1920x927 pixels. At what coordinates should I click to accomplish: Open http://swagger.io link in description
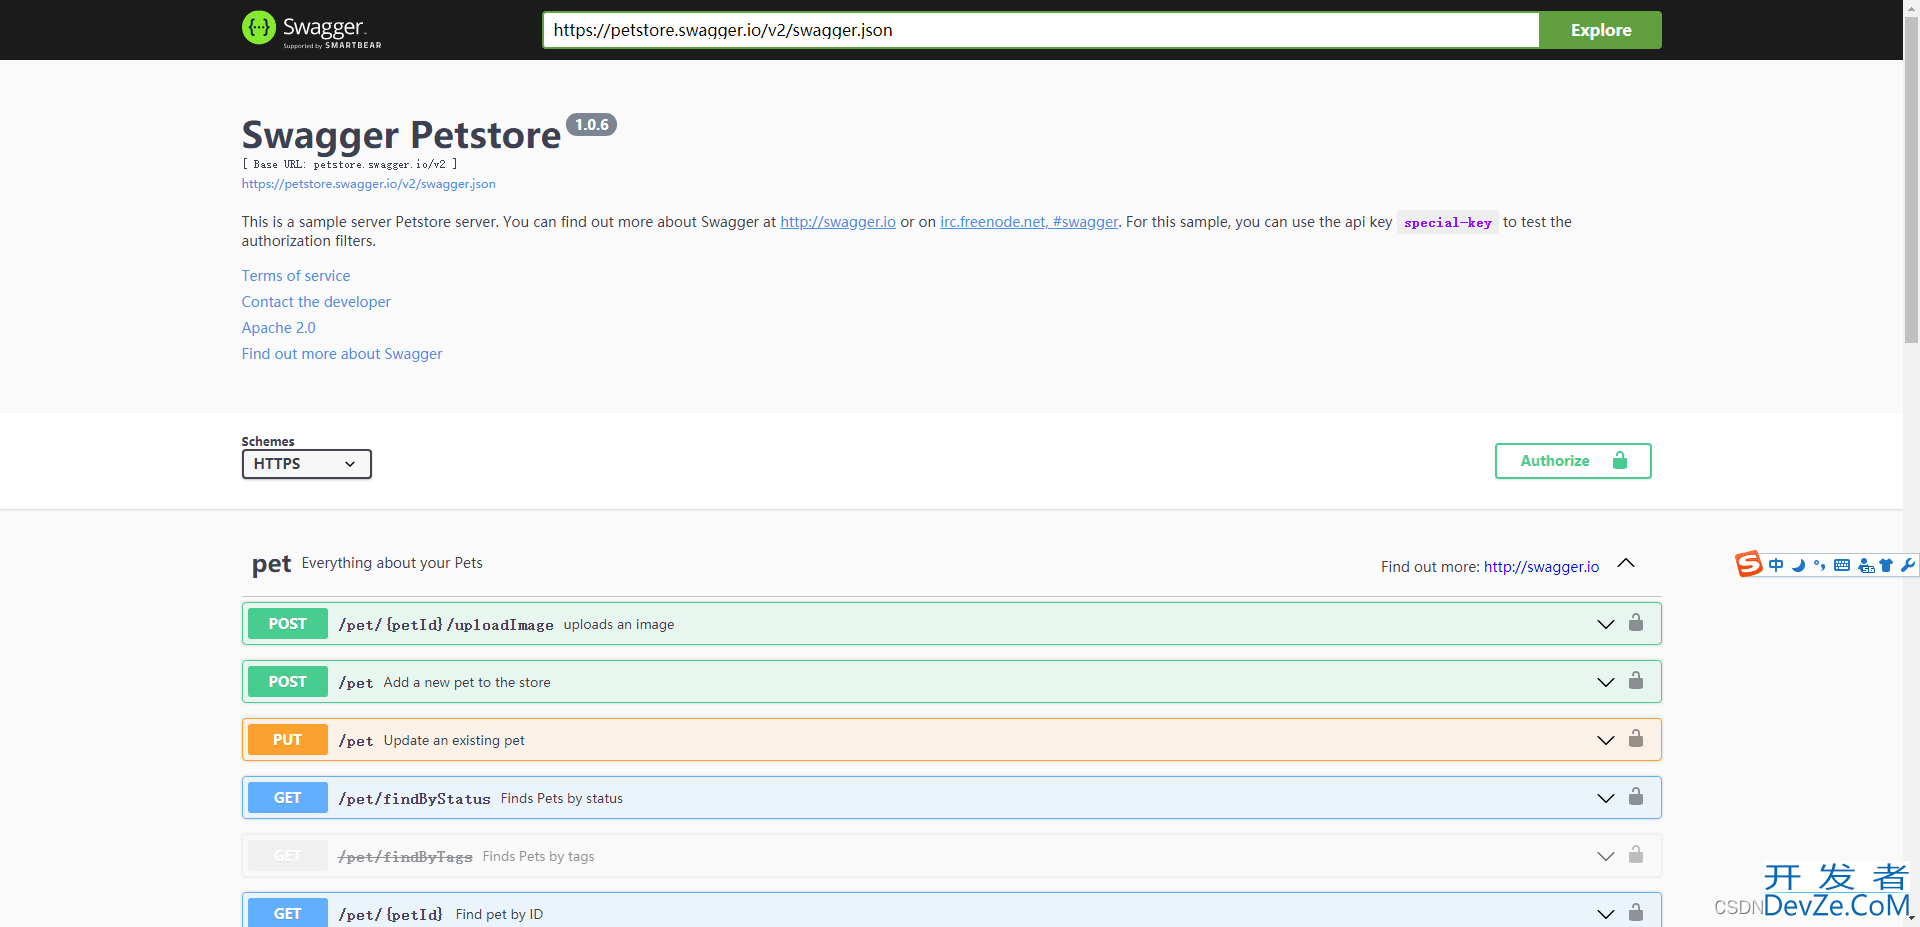pyautogui.click(x=838, y=222)
